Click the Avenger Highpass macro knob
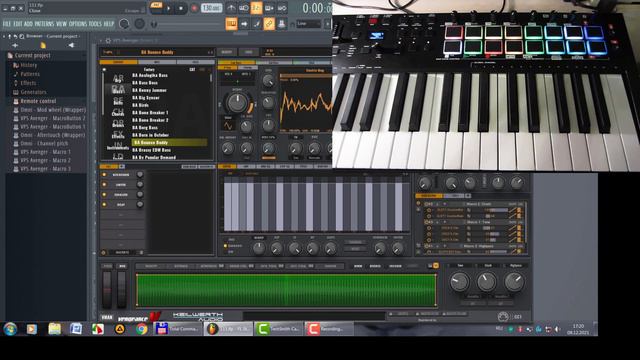640x360 pixels. tap(514, 282)
